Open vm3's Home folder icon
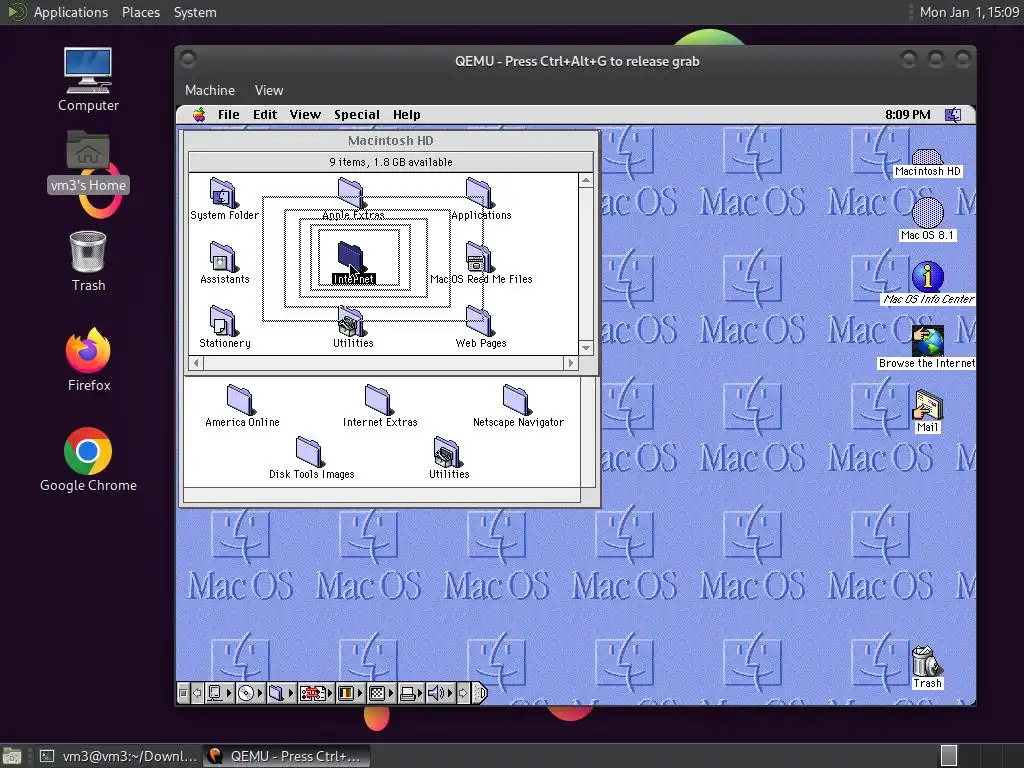Viewport: 1024px width, 768px height. coord(88,162)
